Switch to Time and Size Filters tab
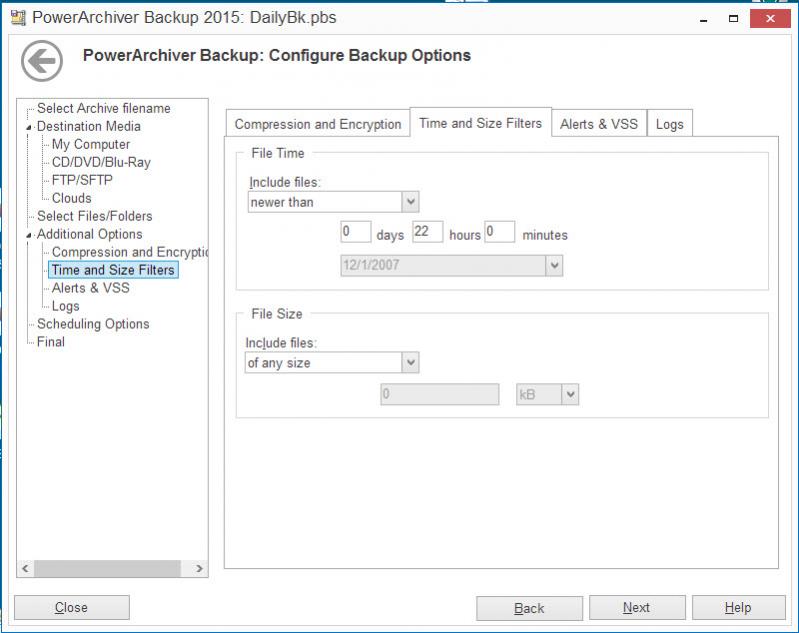 (x=481, y=123)
